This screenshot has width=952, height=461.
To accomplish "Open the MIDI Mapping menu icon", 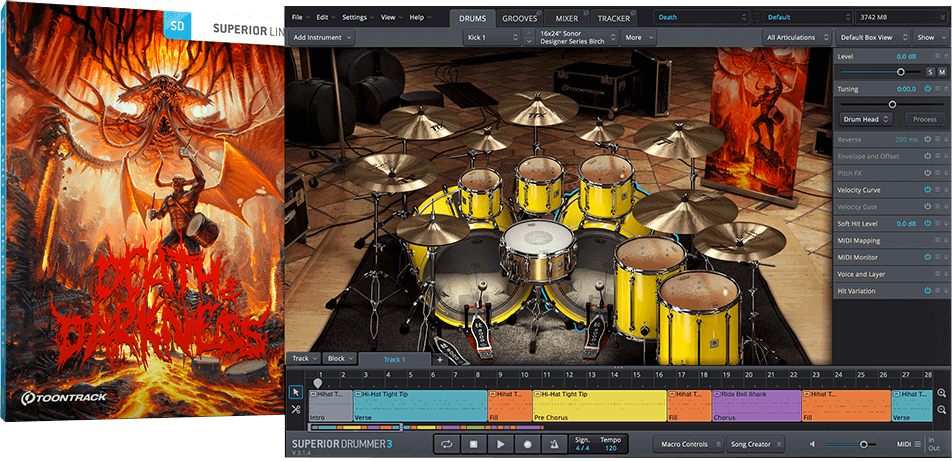I will (937, 241).
